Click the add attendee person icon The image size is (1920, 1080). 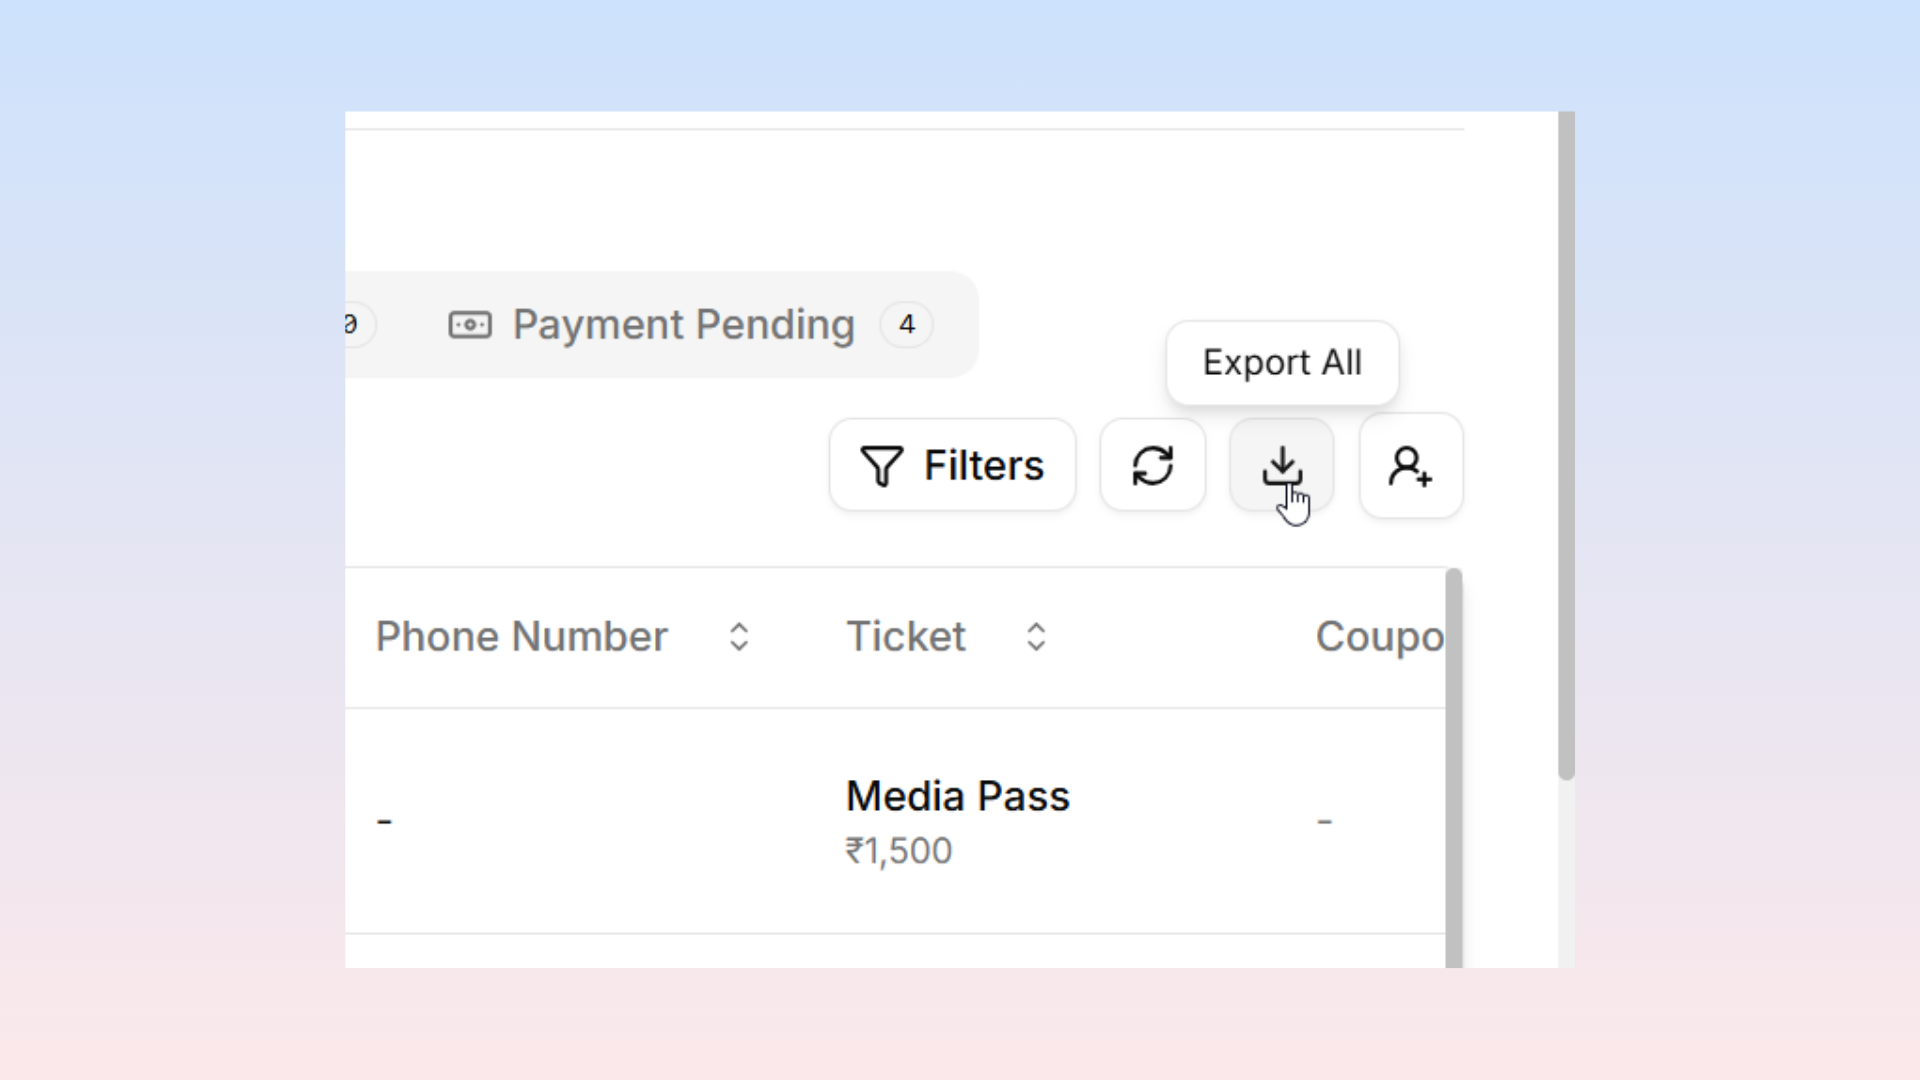point(1410,466)
